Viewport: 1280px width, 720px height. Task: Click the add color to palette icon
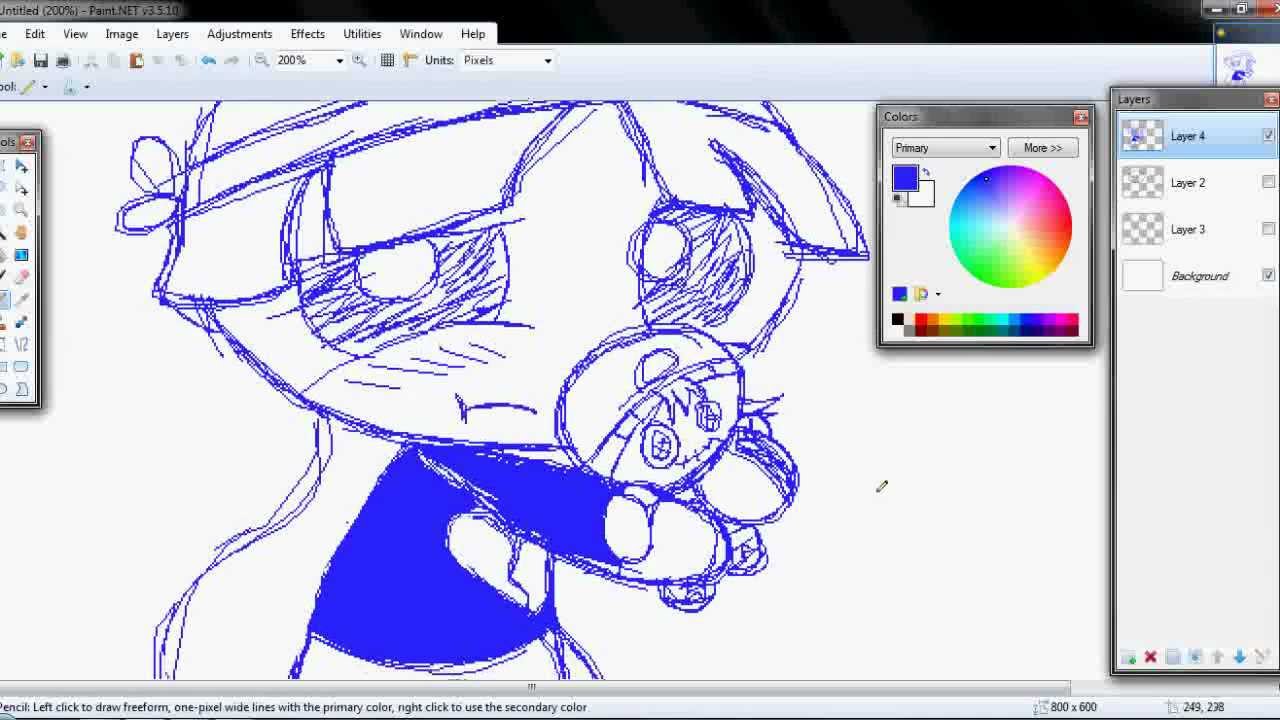coord(899,294)
